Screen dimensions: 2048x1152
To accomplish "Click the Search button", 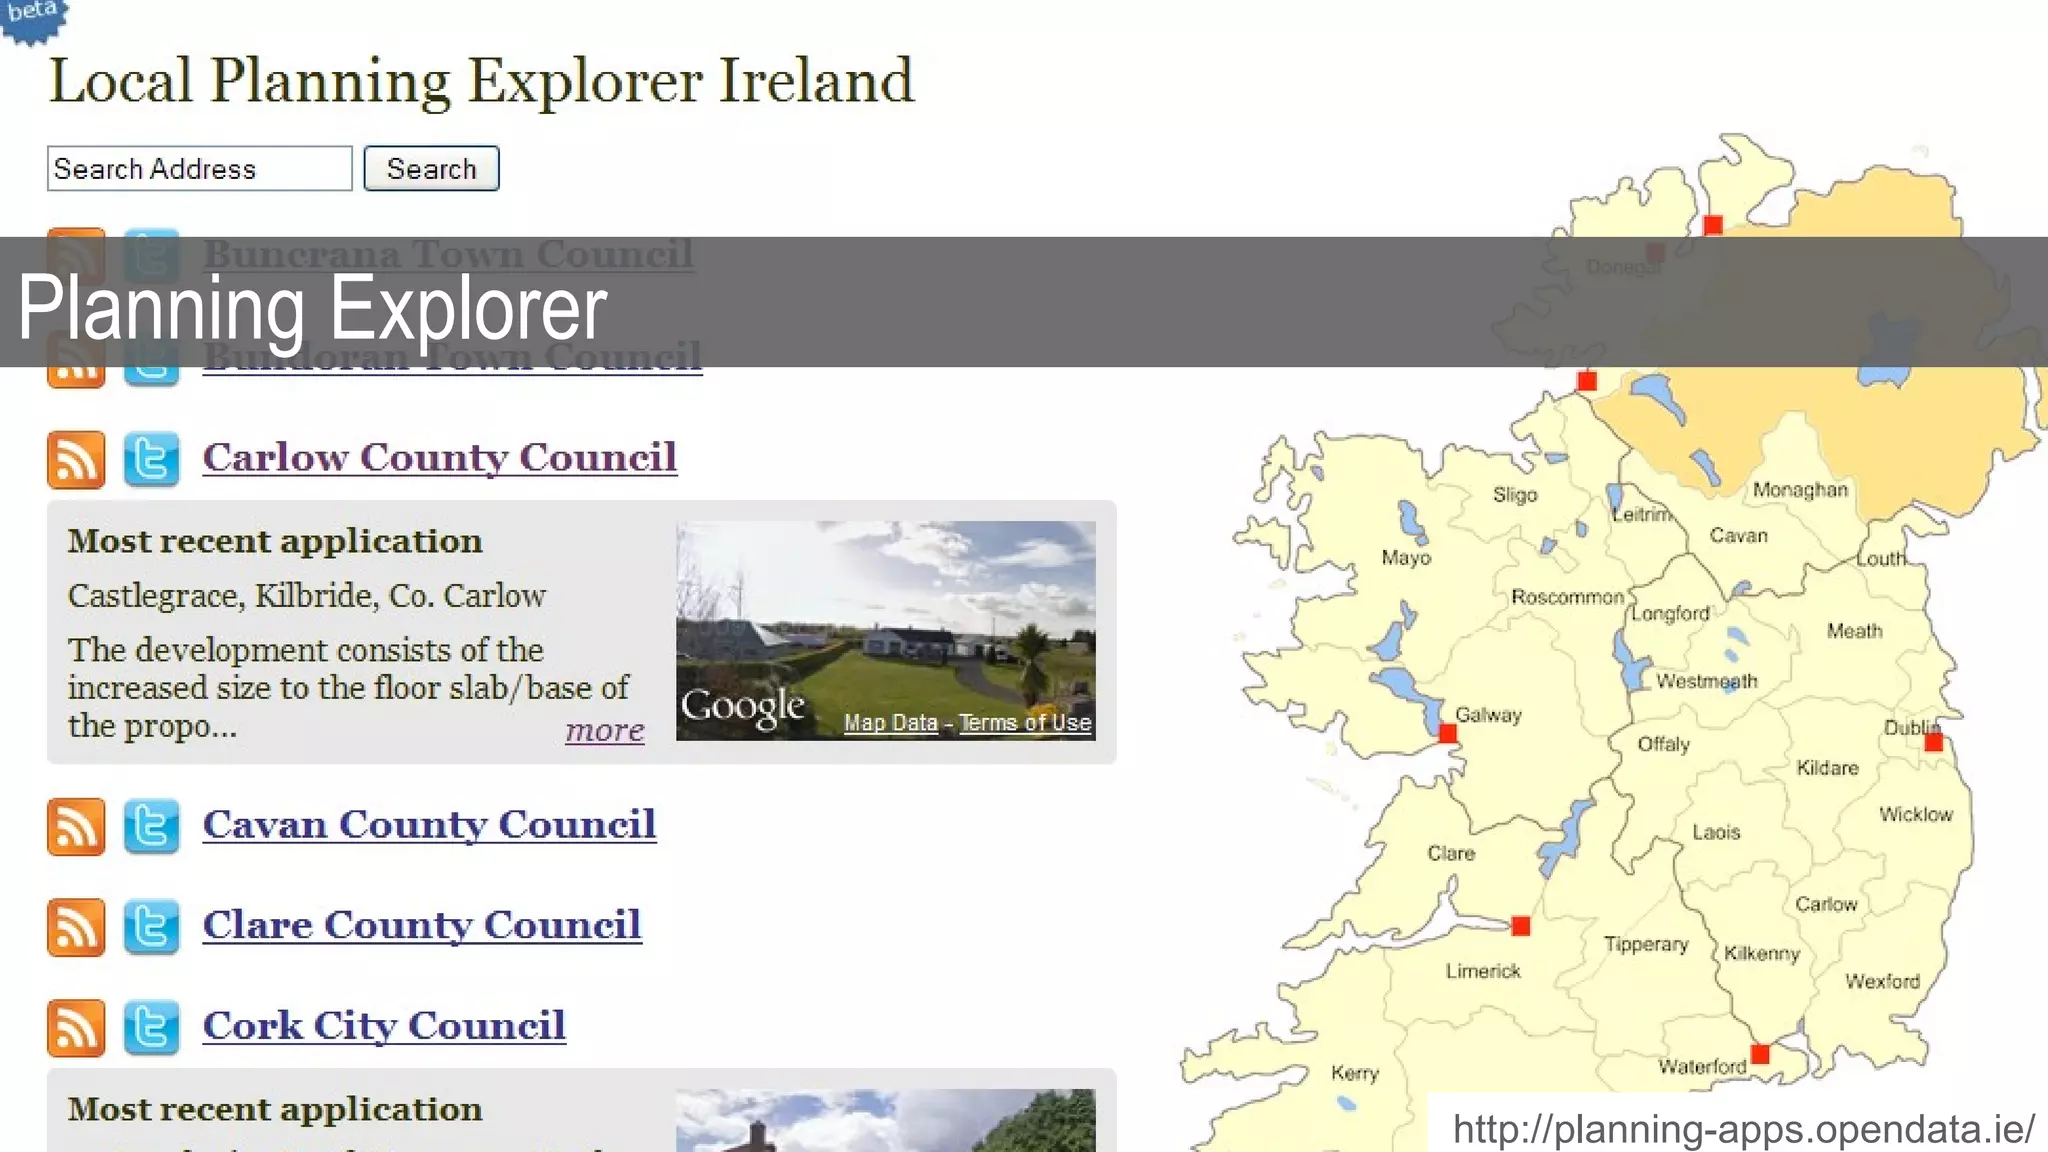I will coord(431,169).
